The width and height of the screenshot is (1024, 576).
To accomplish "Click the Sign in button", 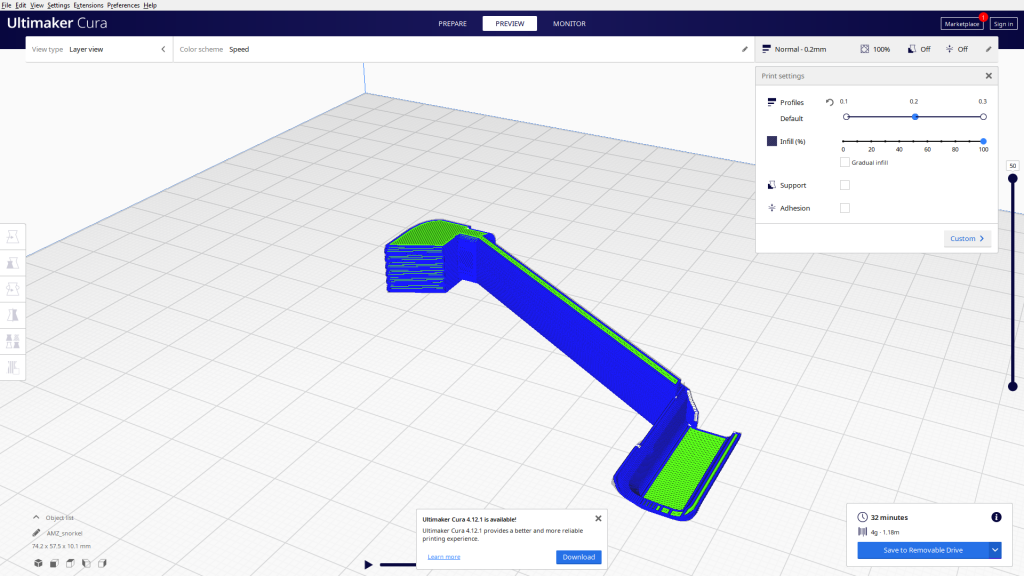I will [1003, 24].
